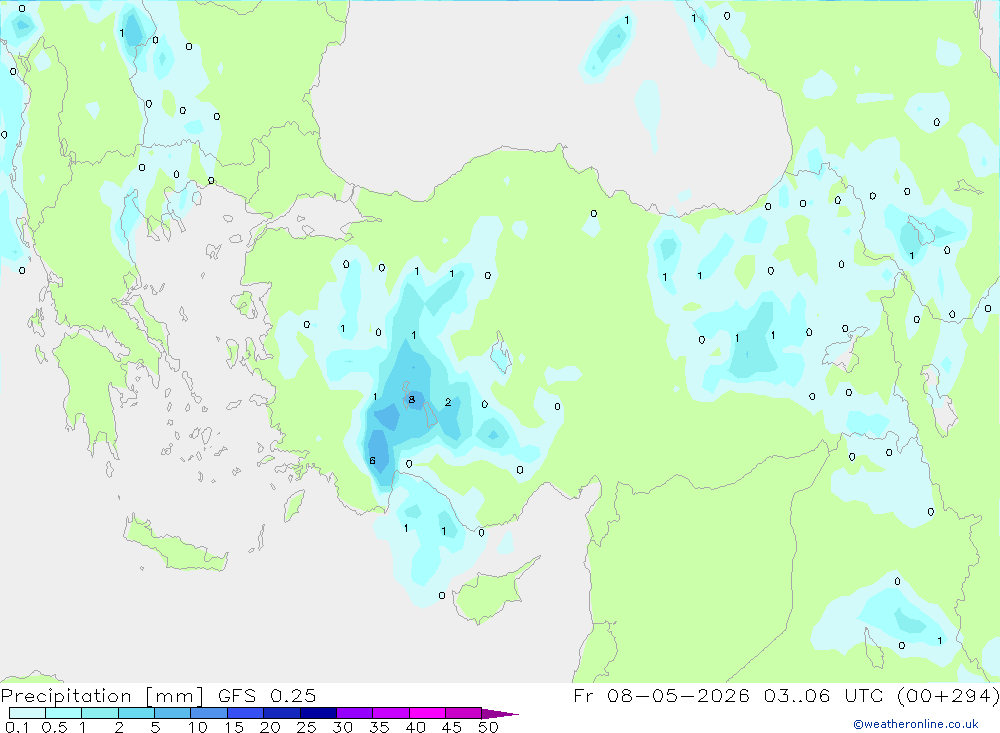The width and height of the screenshot is (1000, 733).
Task: Select the 2–5 mm legend color swatch
Action: click(136, 713)
